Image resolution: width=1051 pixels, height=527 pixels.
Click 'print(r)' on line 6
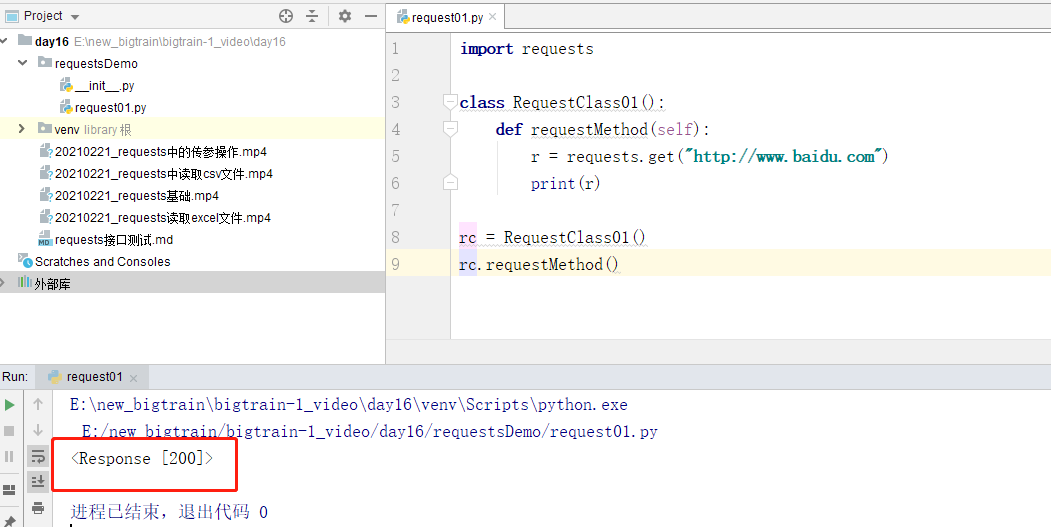tap(565, 184)
